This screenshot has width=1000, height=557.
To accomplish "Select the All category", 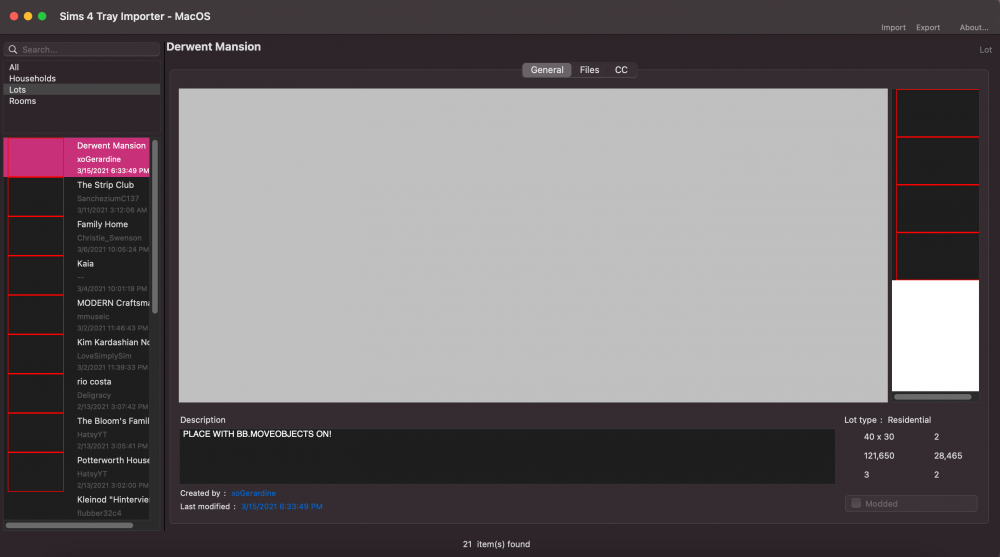I will [82, 67].
